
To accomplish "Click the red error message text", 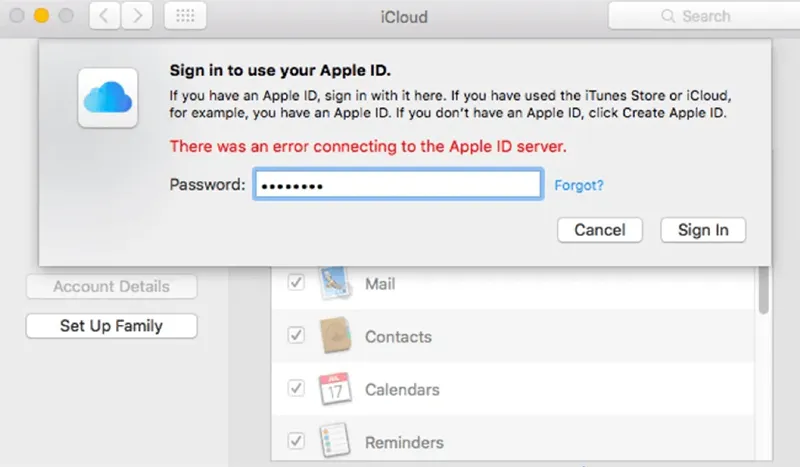I will coord(368,146).
